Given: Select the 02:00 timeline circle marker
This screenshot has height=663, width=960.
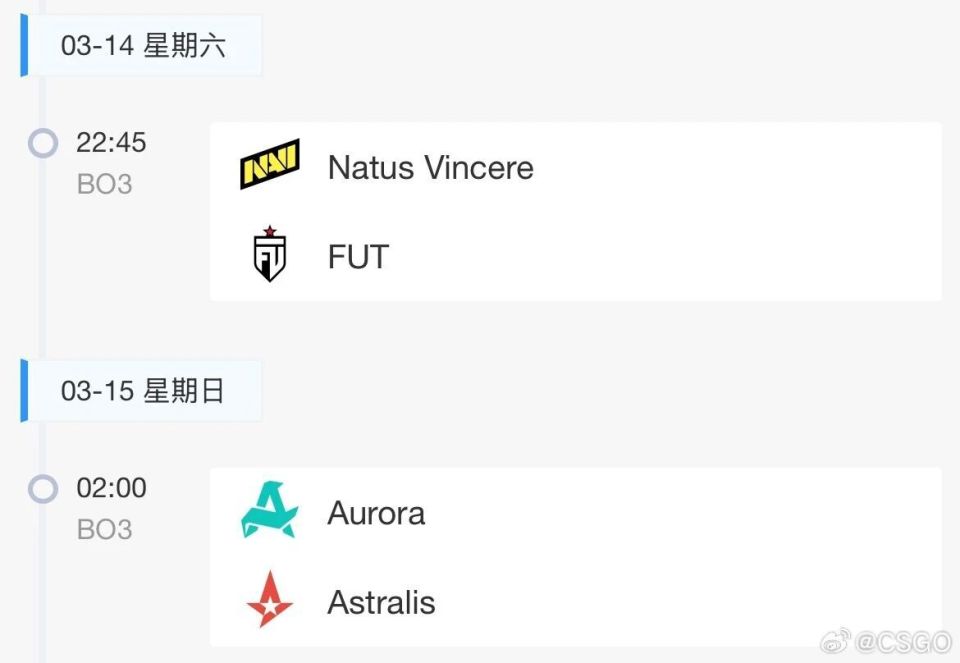Looking at the screenshot, I should (x=43, y=489).
